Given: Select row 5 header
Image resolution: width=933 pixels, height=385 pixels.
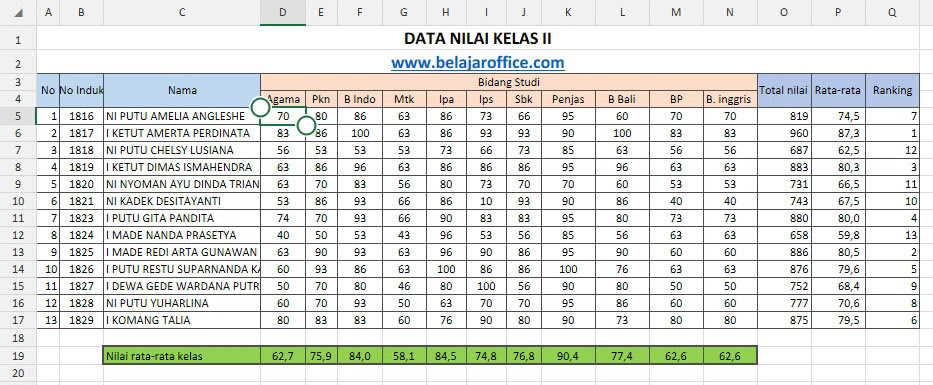Looking at the screenshot, I should tap(18, 115).
